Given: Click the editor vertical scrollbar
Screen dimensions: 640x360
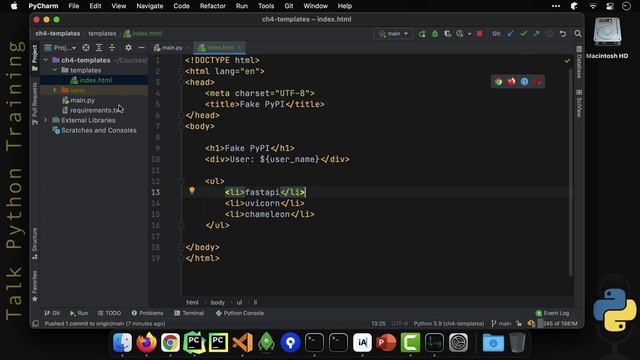Looking at the screenshot, I should pyautogui.click(x=571, y=171).
